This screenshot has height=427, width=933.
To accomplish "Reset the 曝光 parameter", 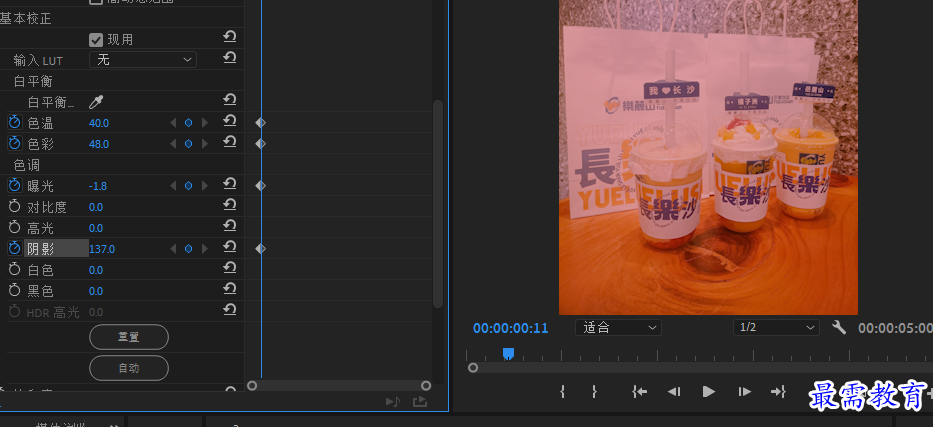I will tap(230, 184).
